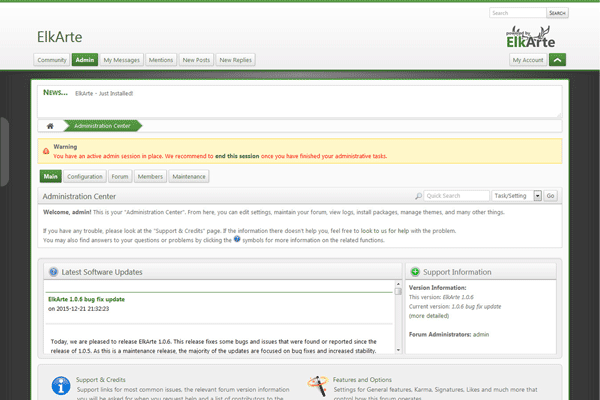Click the Support & Credits info icon
The width and height of the screenshot is (600, 400).
pos(61,384)
